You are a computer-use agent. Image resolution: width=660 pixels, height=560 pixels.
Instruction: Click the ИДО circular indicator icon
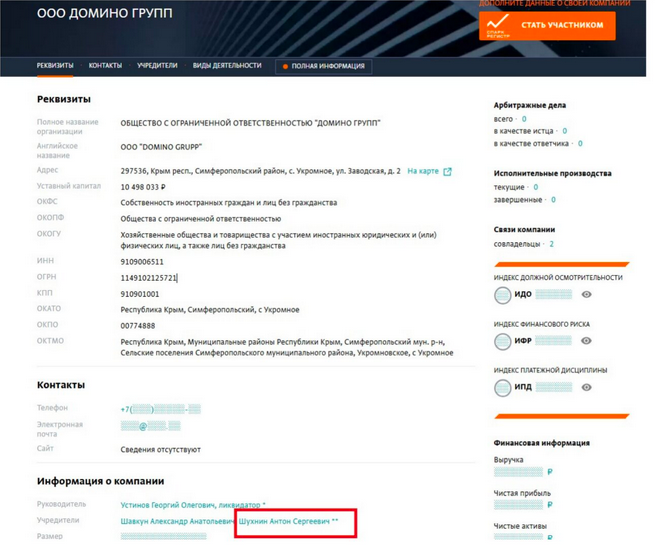tap(502, 295)
